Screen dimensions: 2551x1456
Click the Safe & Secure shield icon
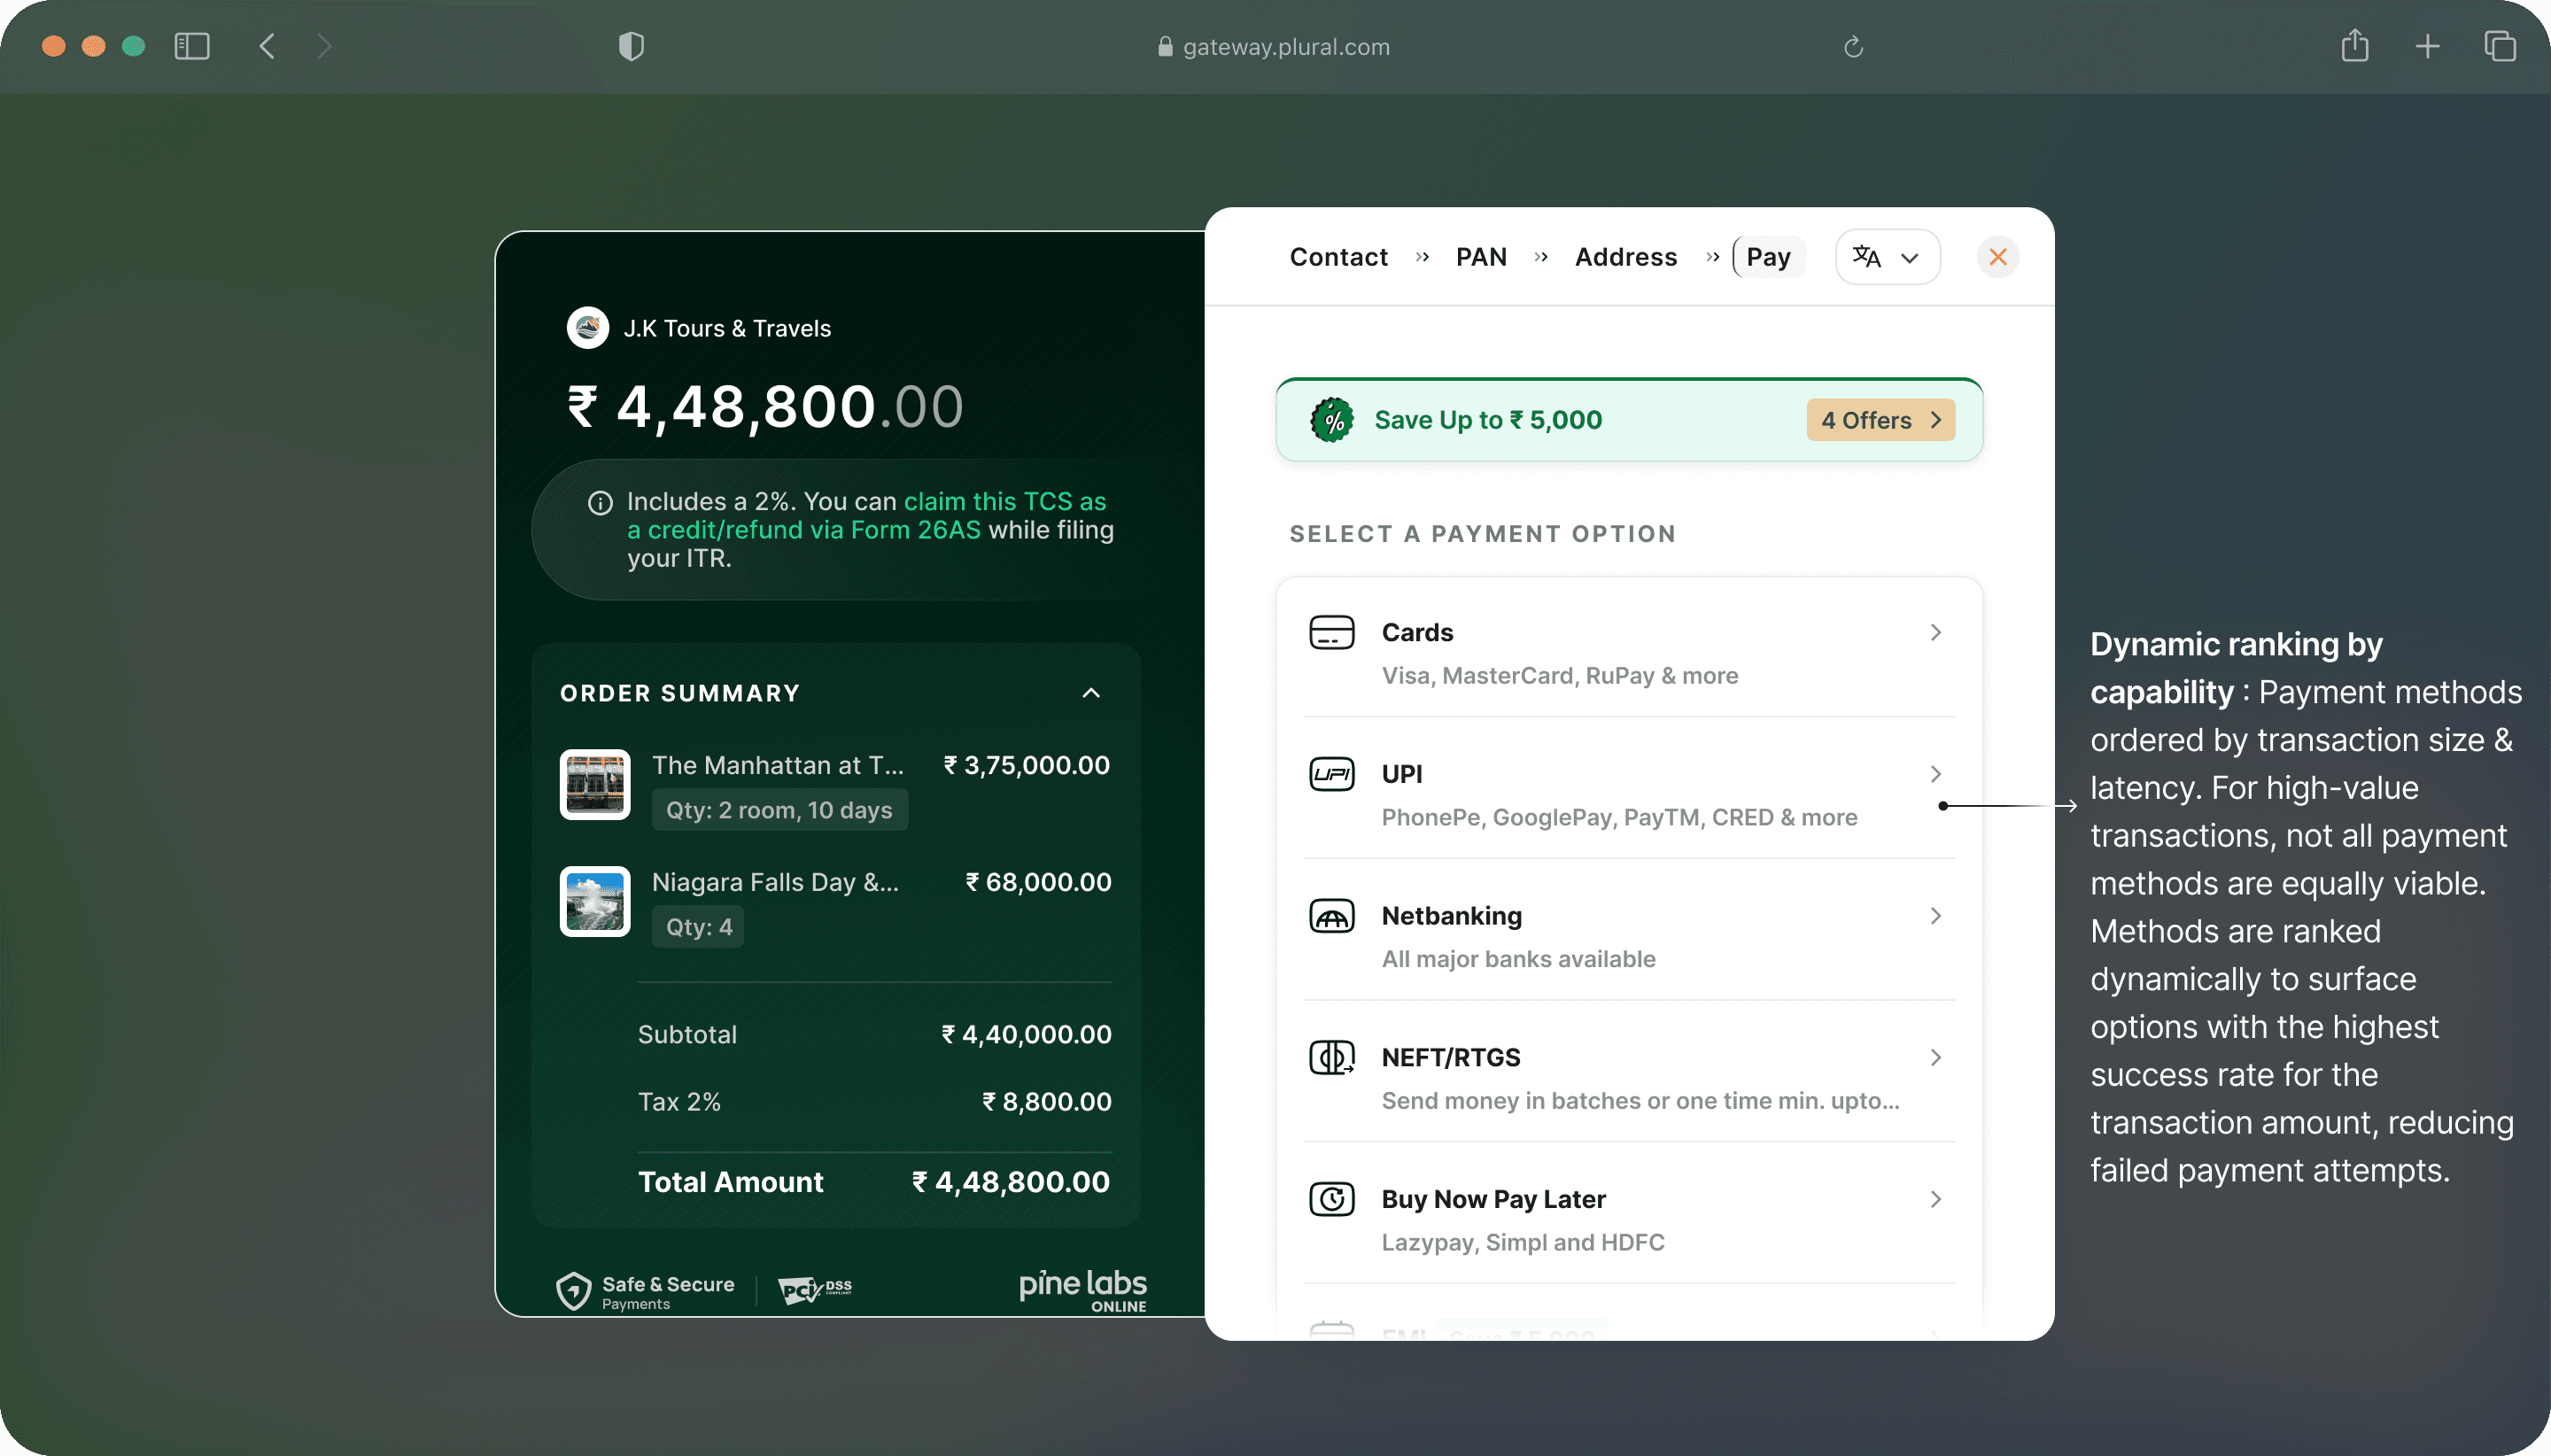pos(574,1290)
